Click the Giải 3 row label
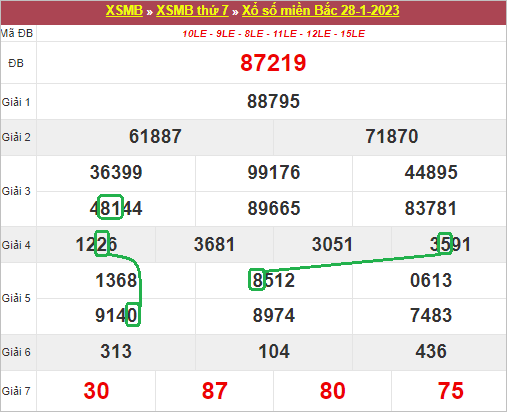 (16, 191)
